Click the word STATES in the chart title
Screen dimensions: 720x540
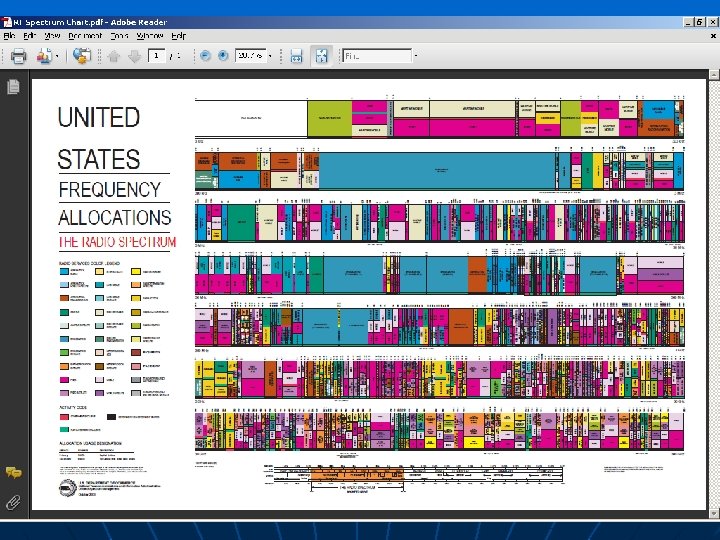[99, 159]
